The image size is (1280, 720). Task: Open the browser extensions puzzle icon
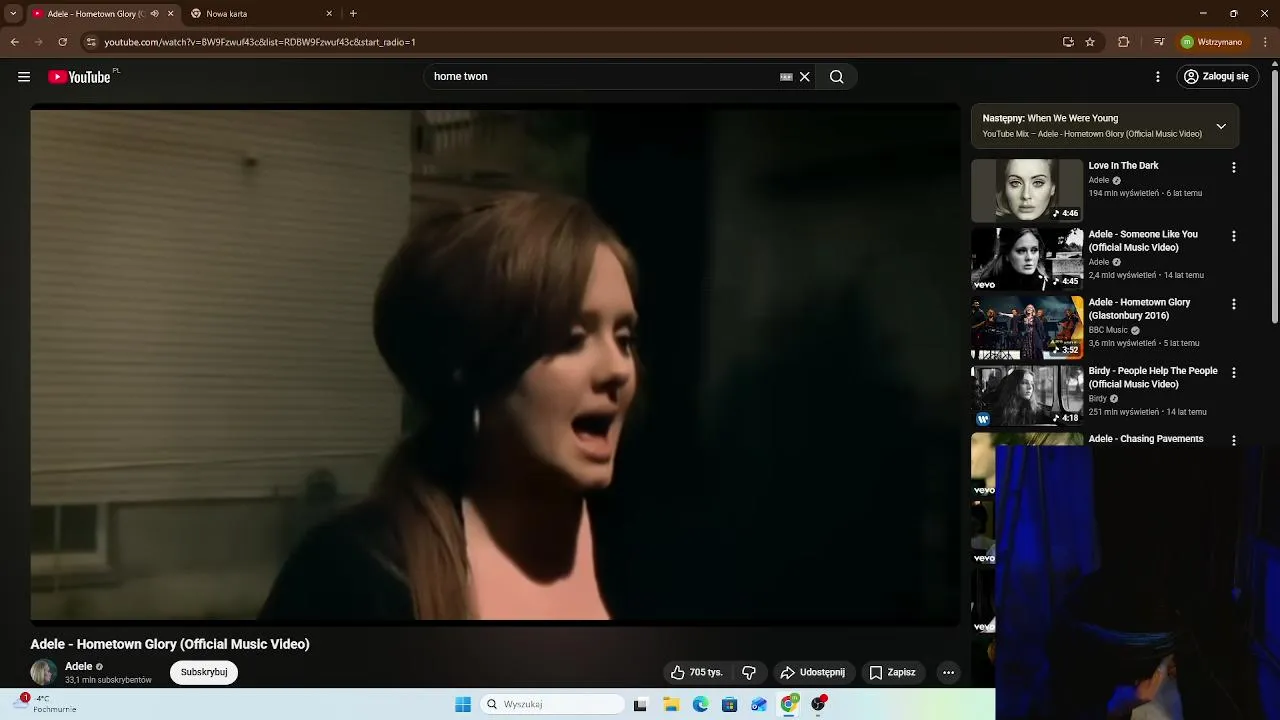1123,42
